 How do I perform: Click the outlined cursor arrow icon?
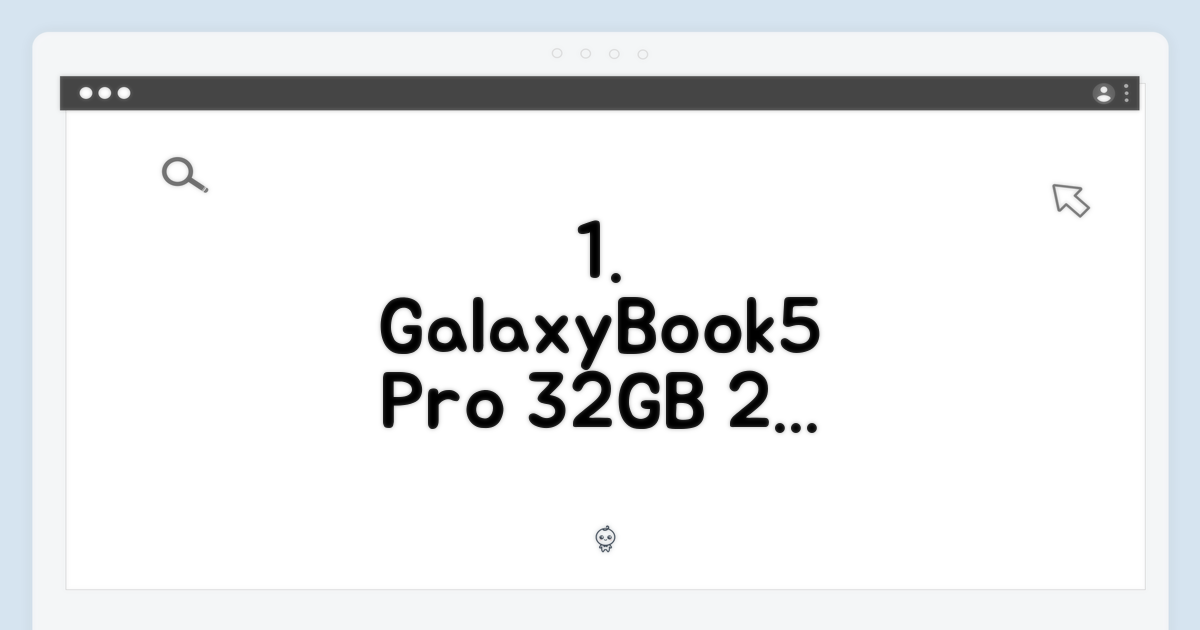coord(1070,200)
